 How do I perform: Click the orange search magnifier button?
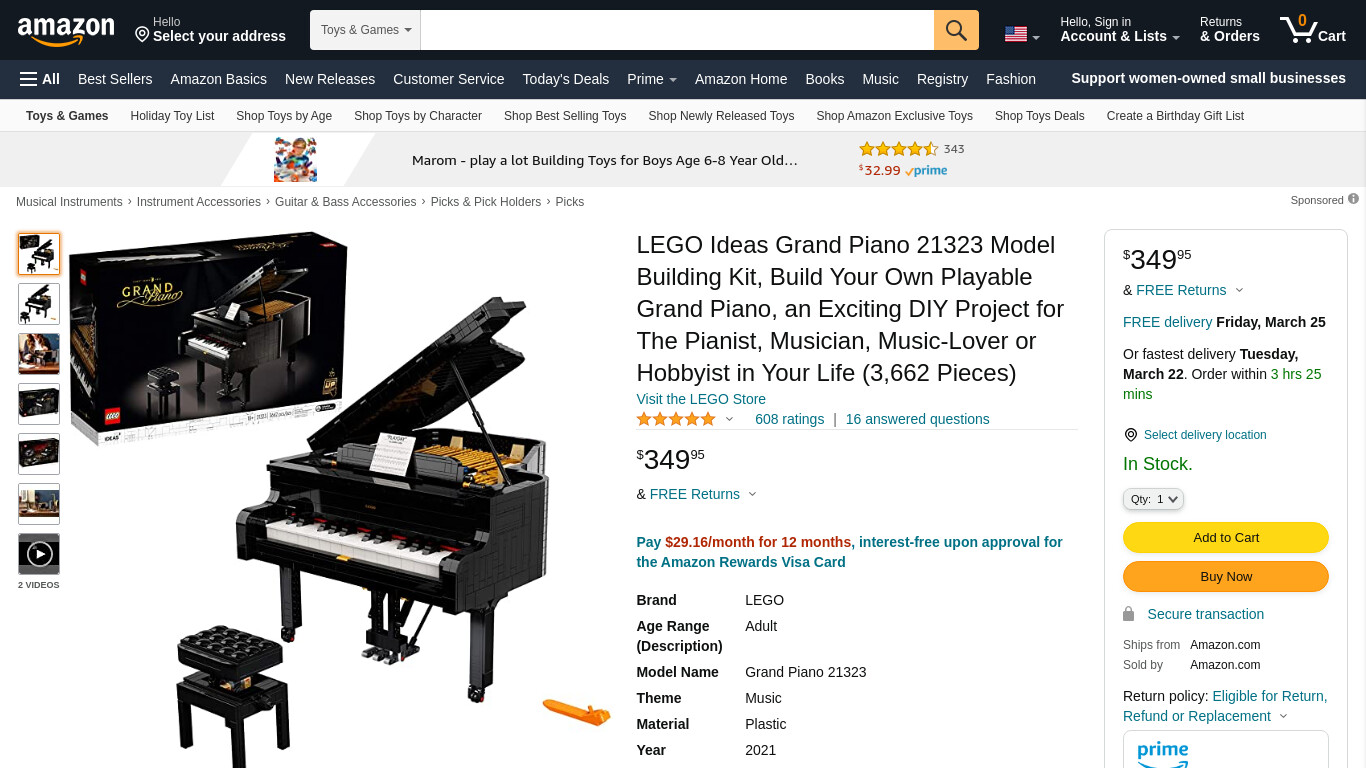point(956,30)
